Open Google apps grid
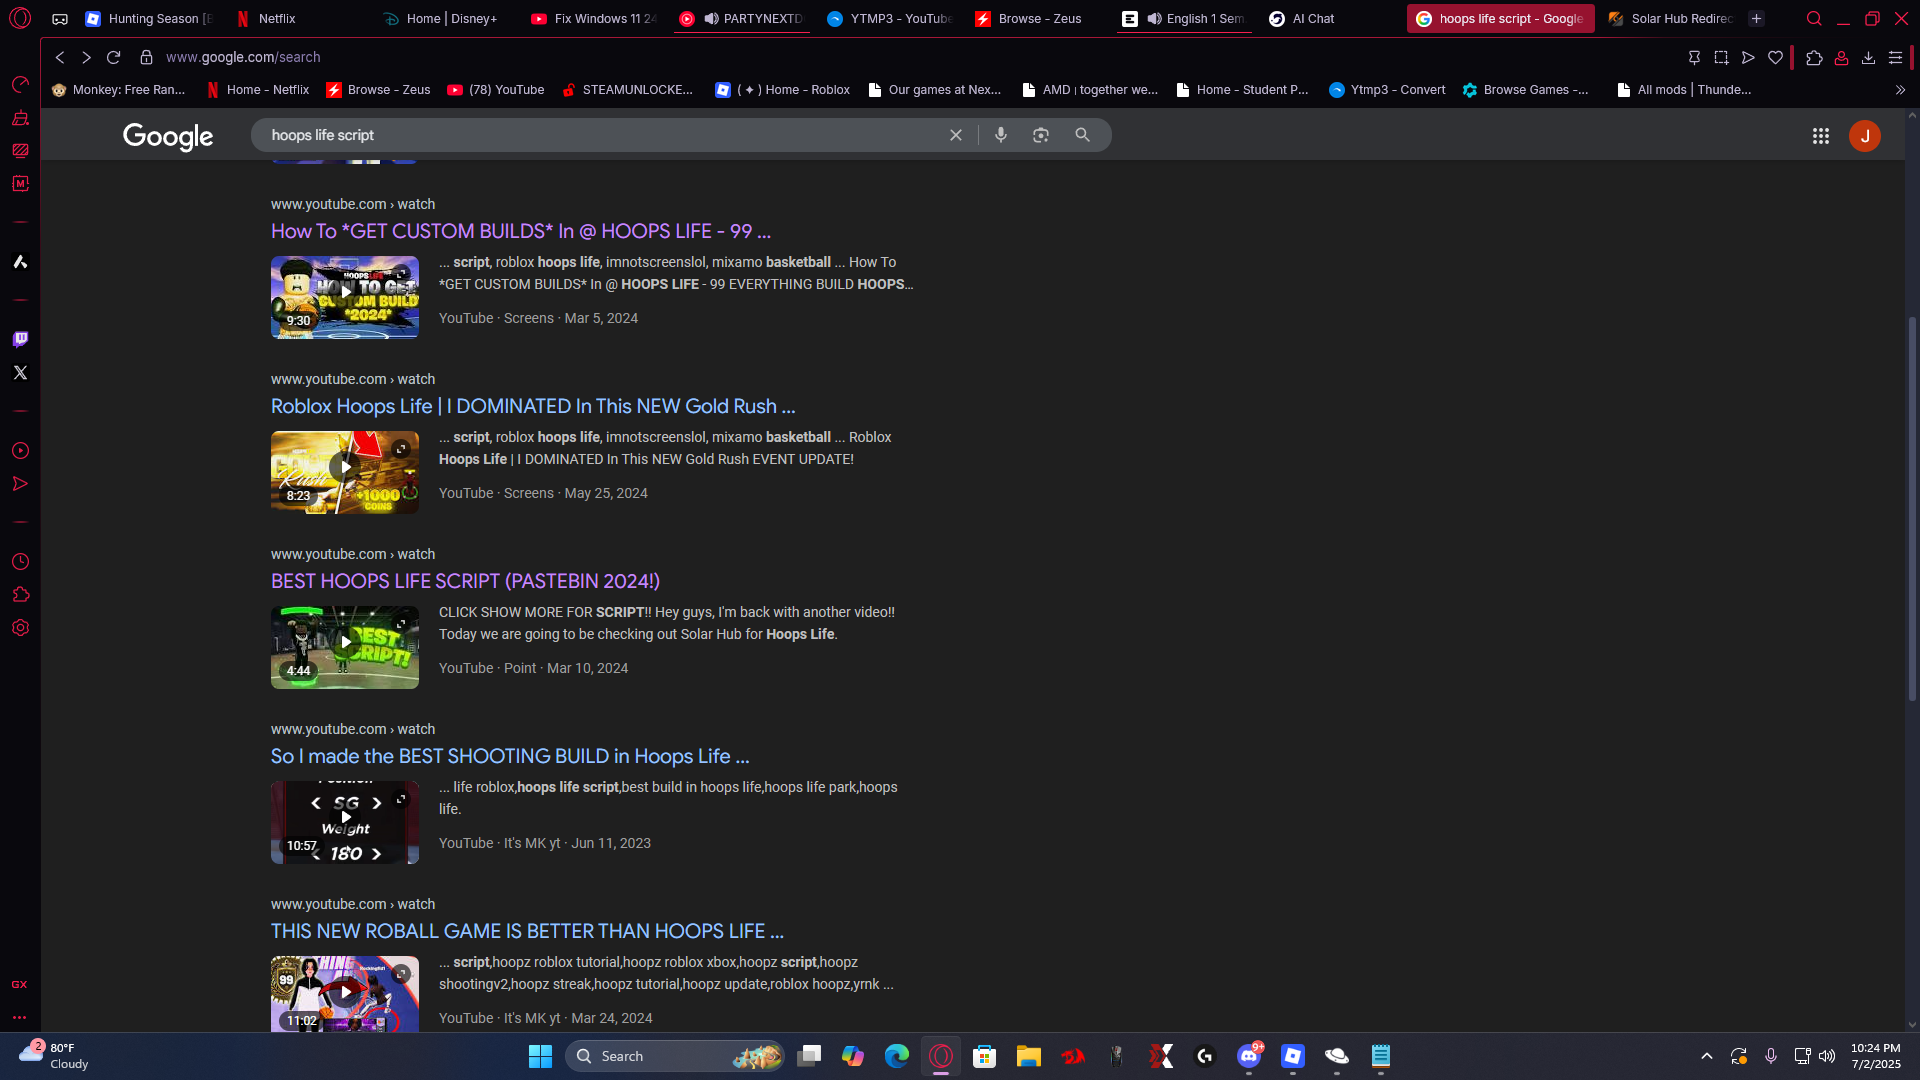This screenshot has height=1080, width=1920. pyautogui.click(x=1821, y=136)
